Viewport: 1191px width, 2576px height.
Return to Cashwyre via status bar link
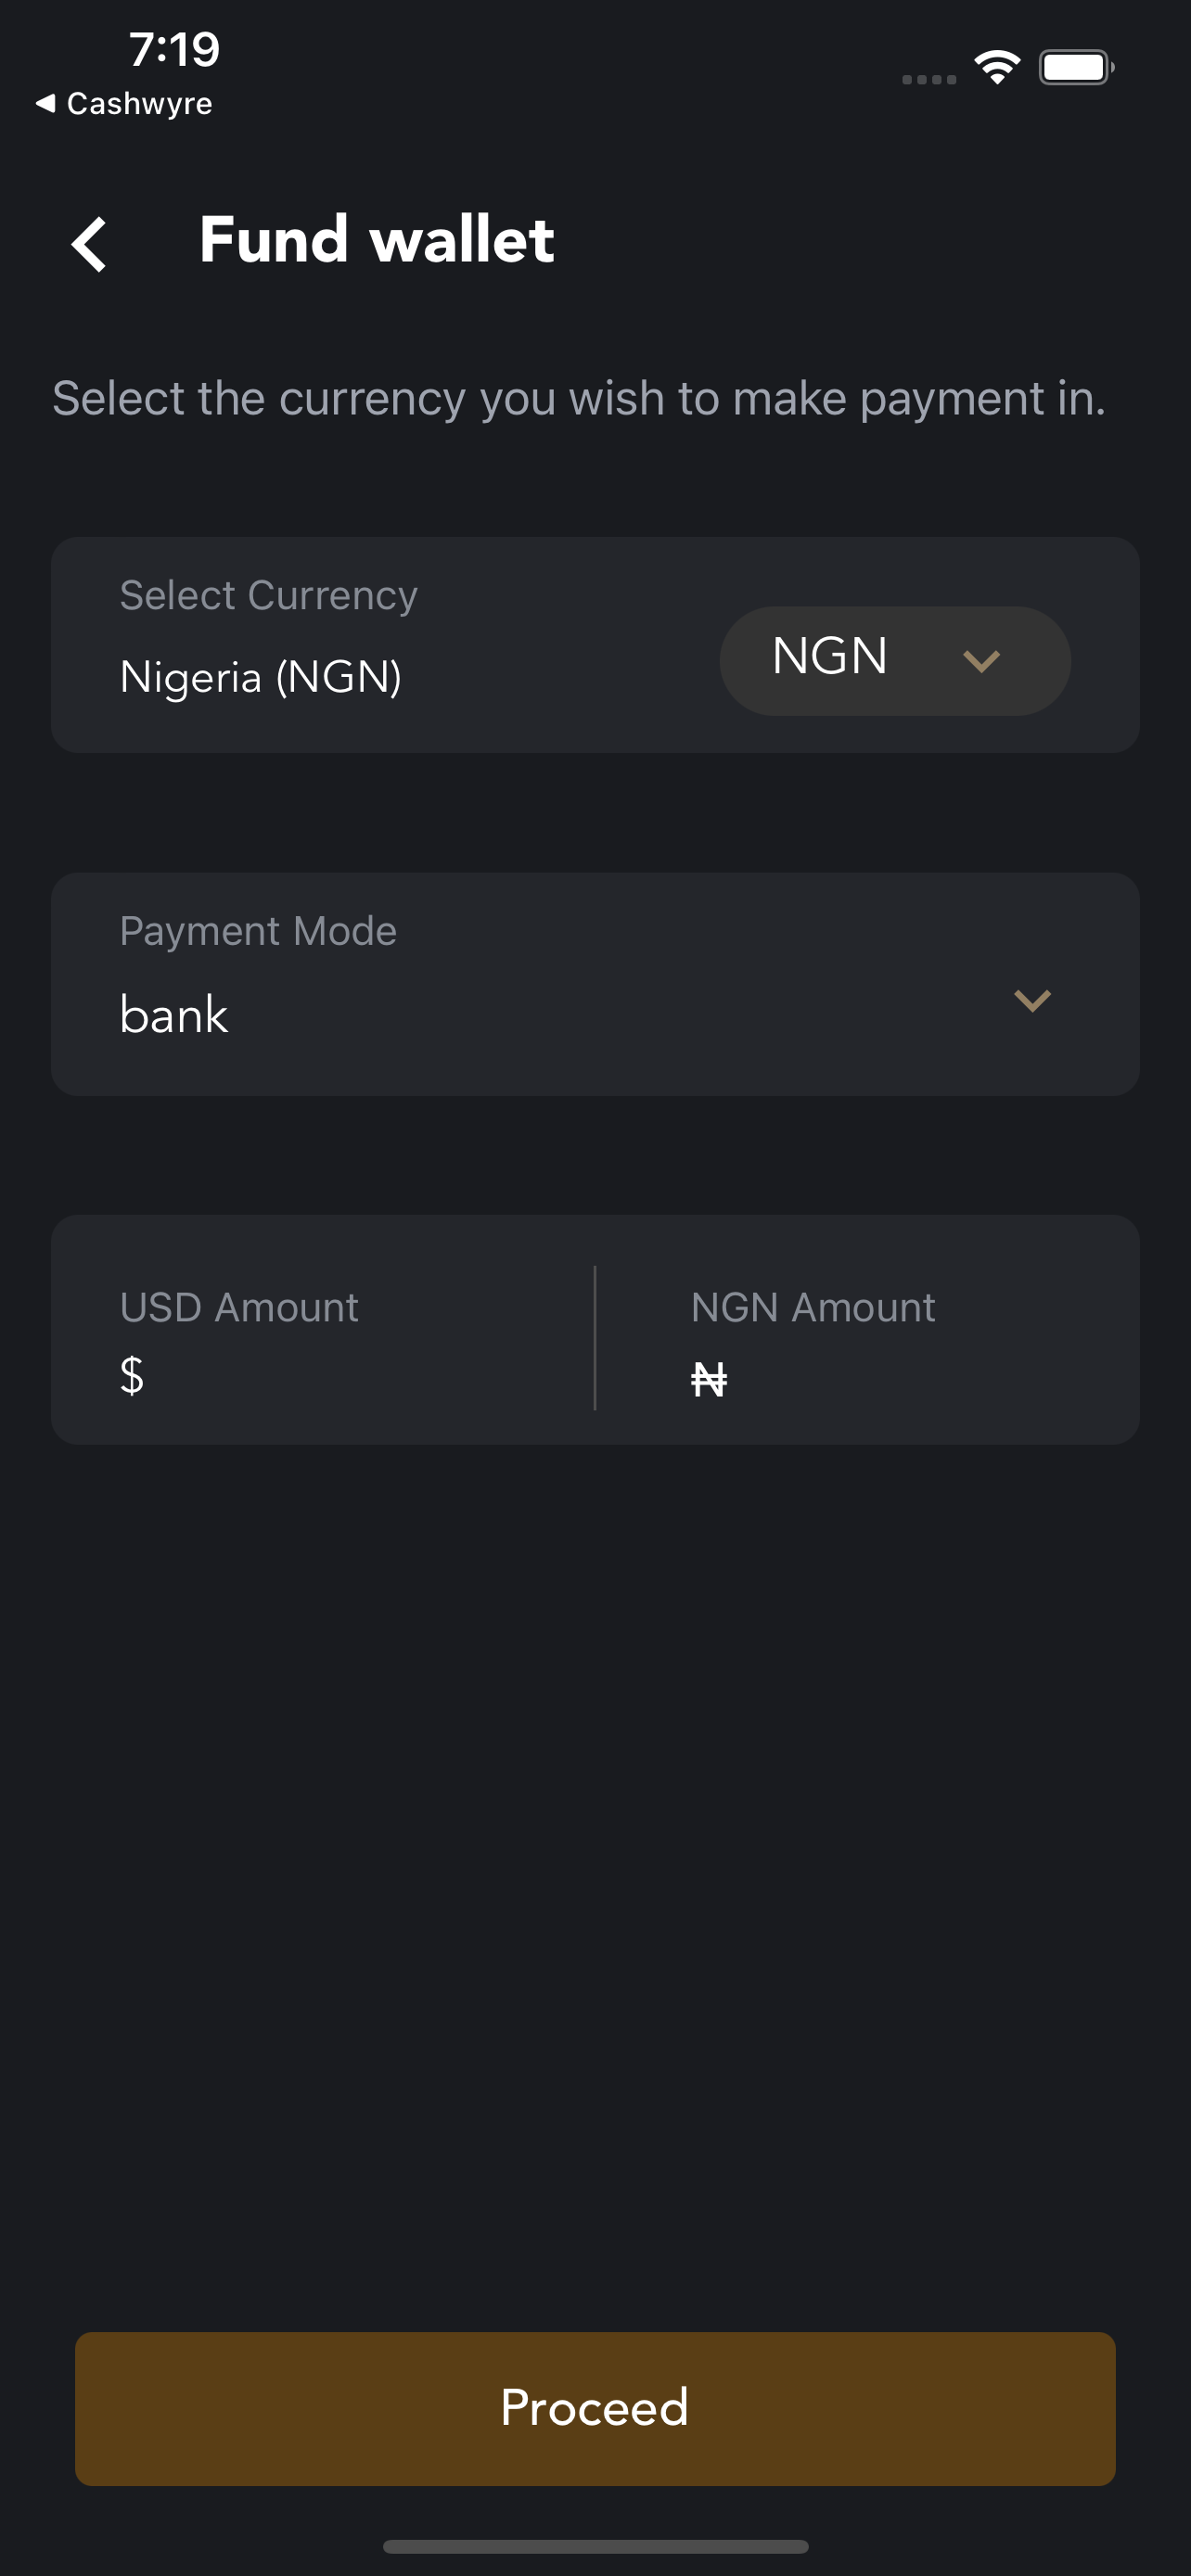tap(124, 103)
